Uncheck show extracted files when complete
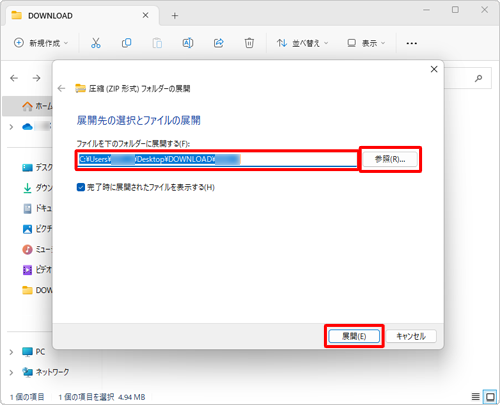Image resolution: width=500 pixels, height=405 pixels. 81,187
